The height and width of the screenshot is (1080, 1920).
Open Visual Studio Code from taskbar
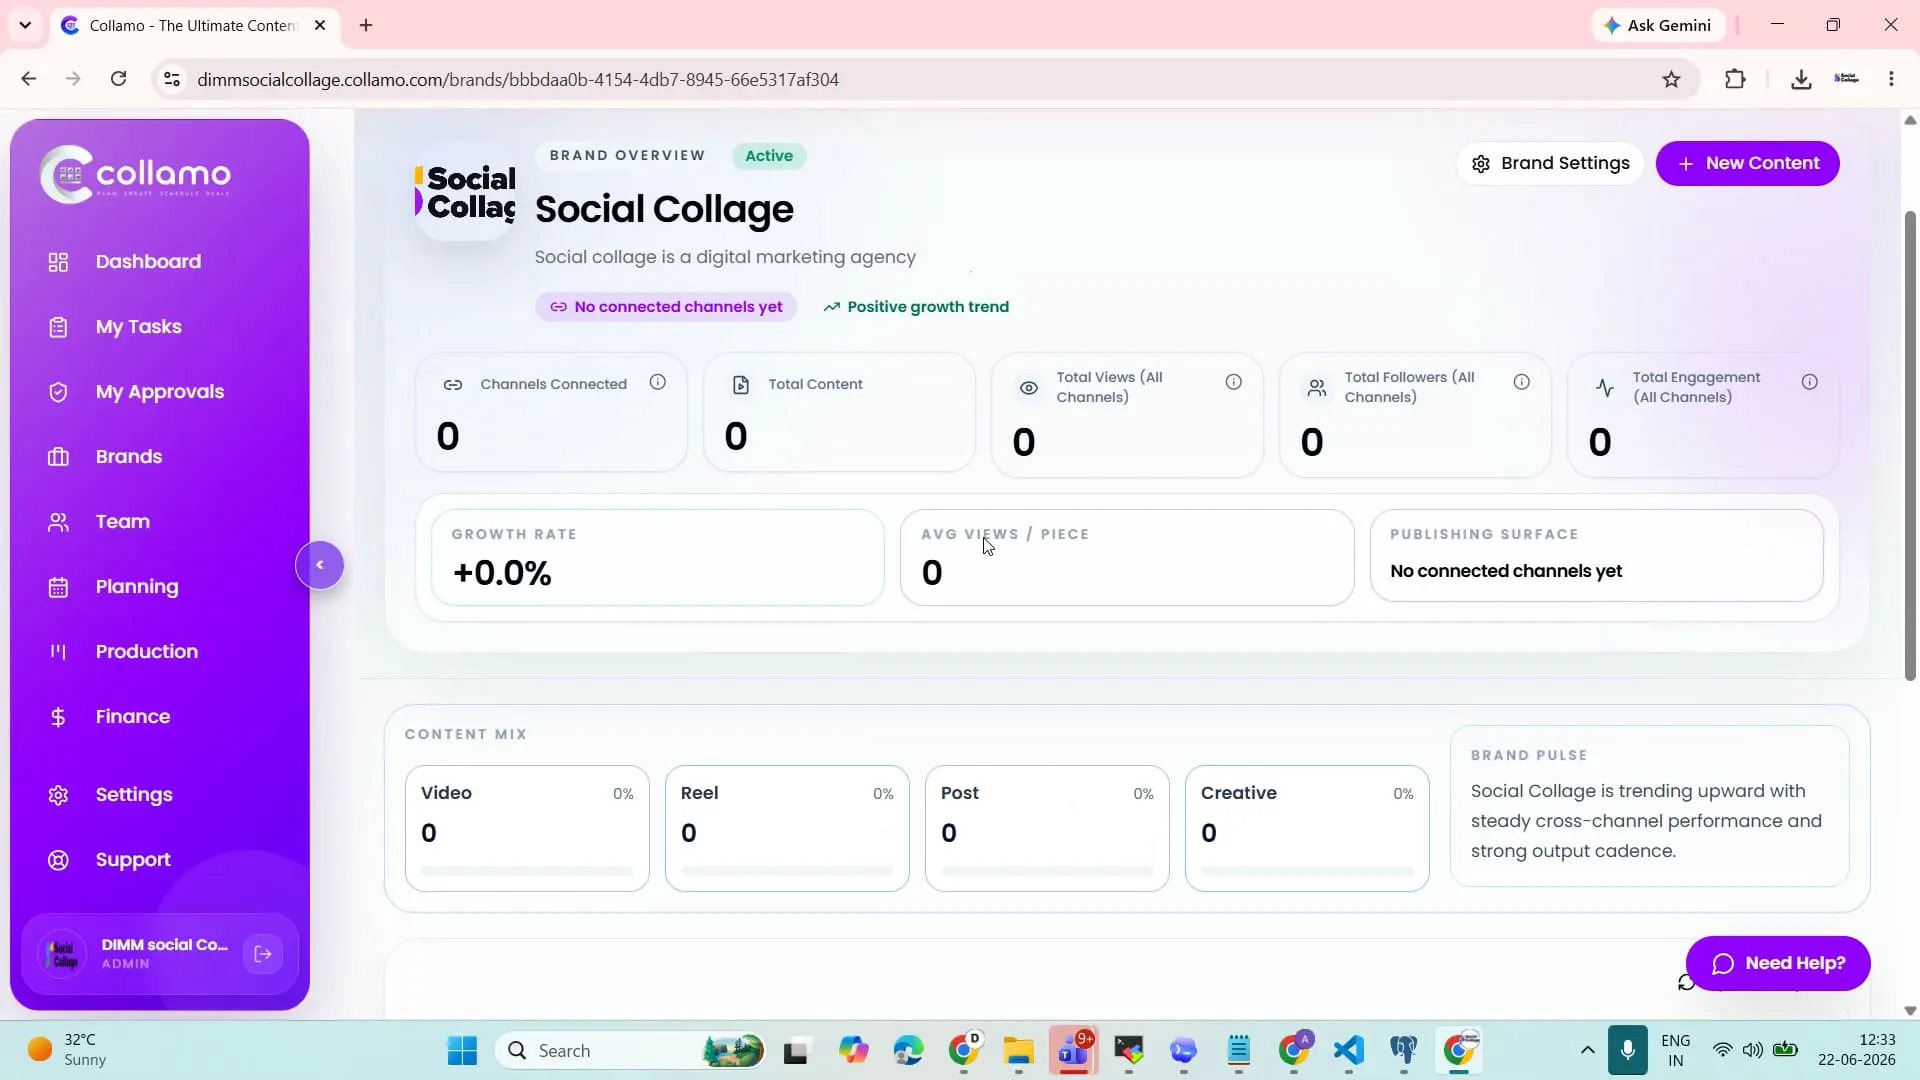click(1348, 1051)
